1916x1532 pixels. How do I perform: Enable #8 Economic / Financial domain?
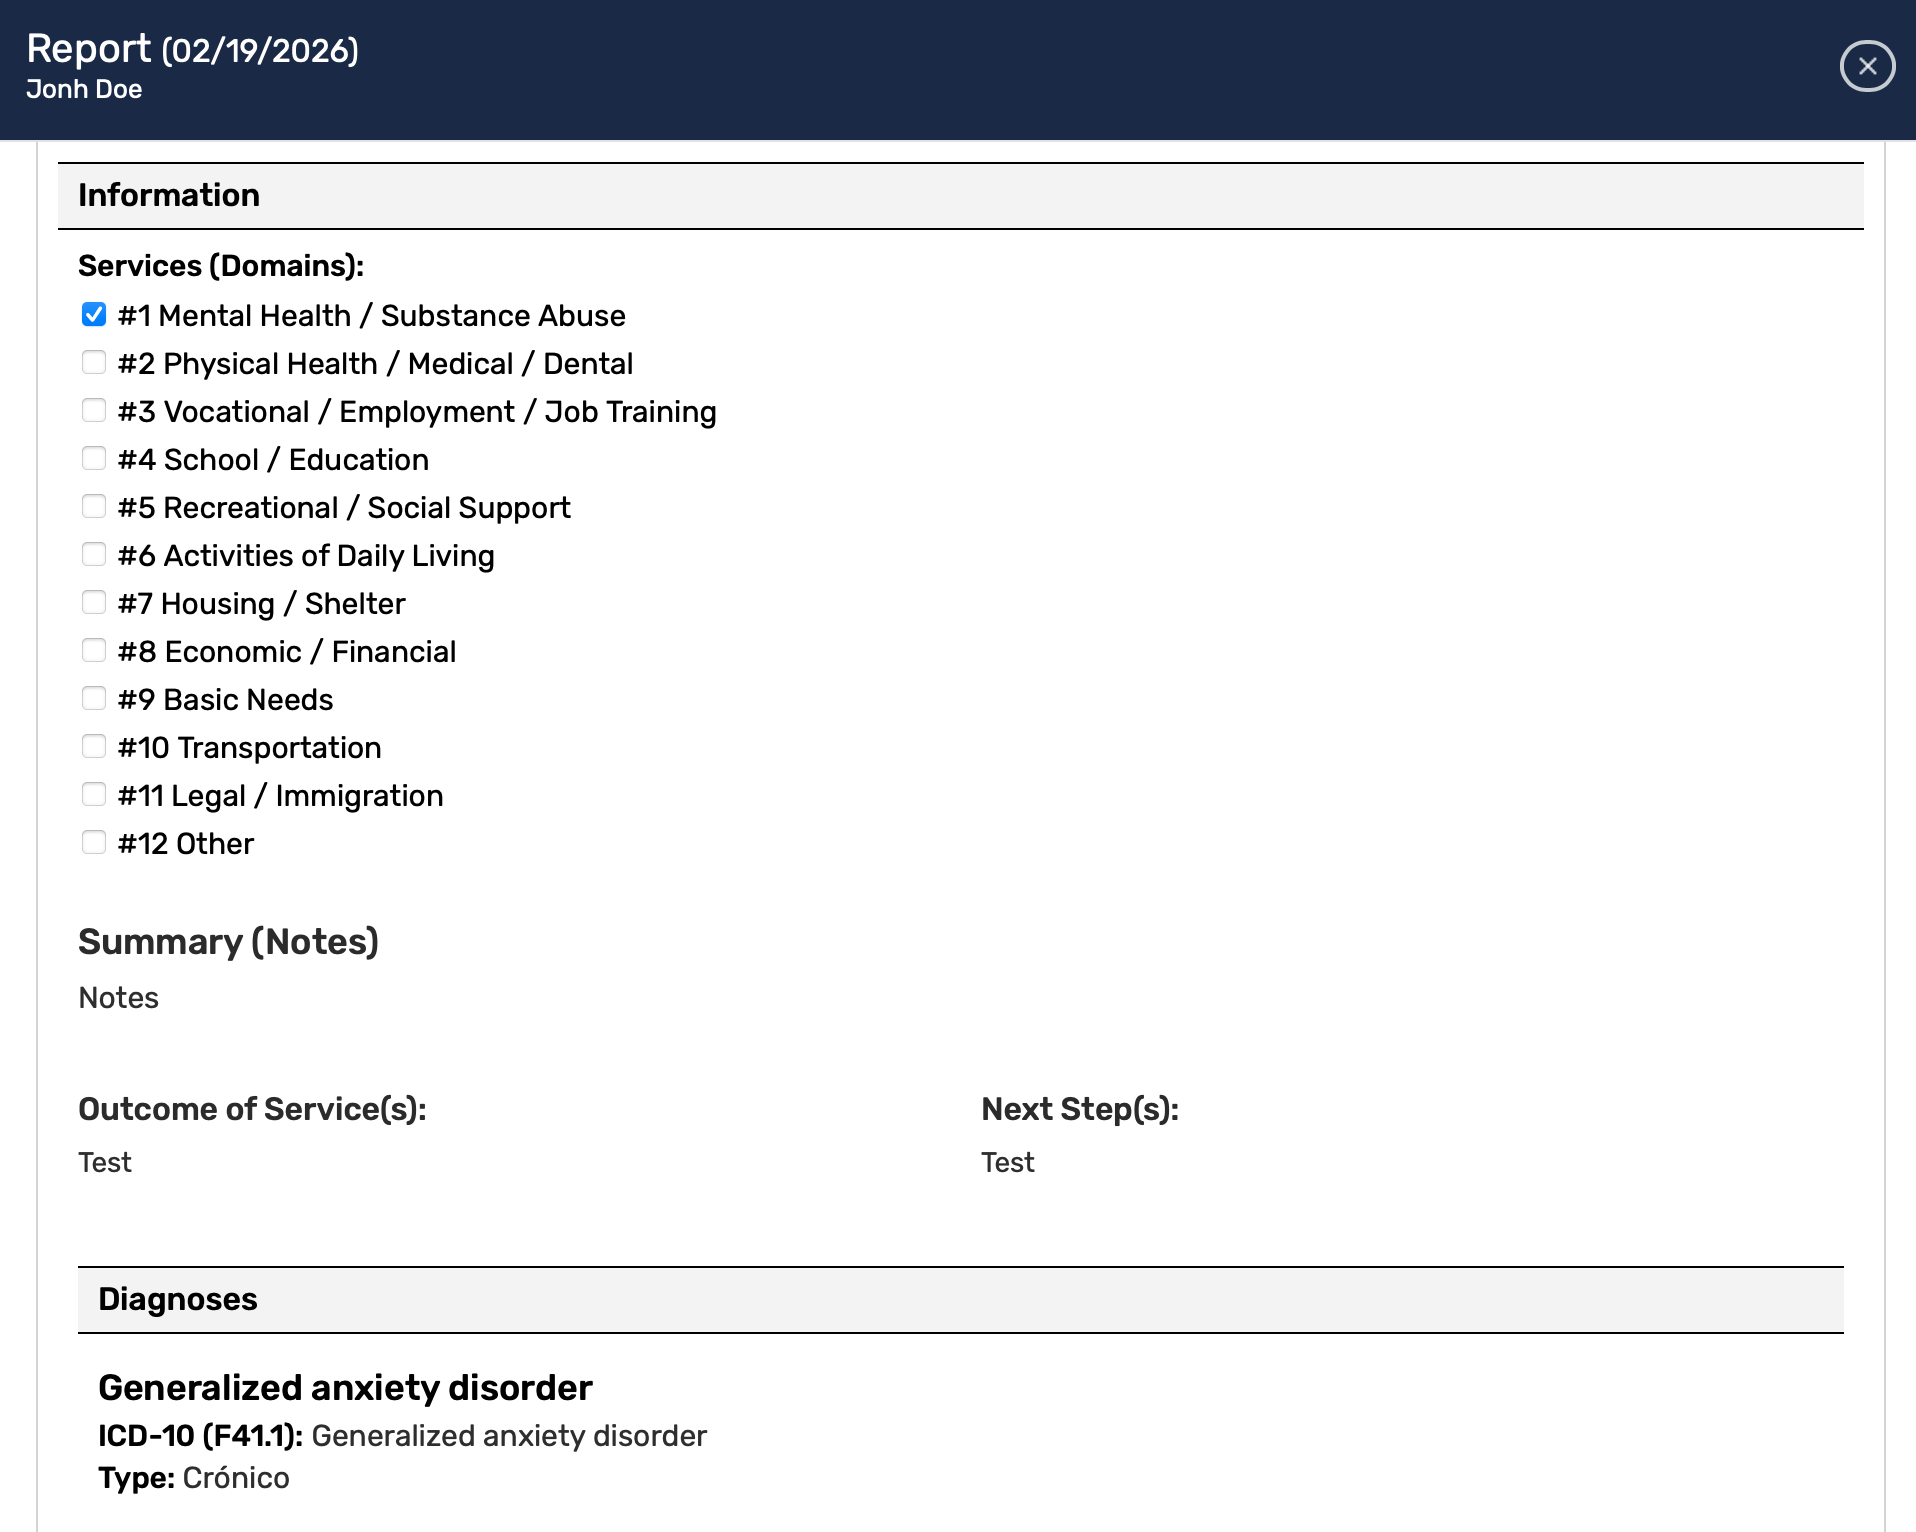[94, 651]
